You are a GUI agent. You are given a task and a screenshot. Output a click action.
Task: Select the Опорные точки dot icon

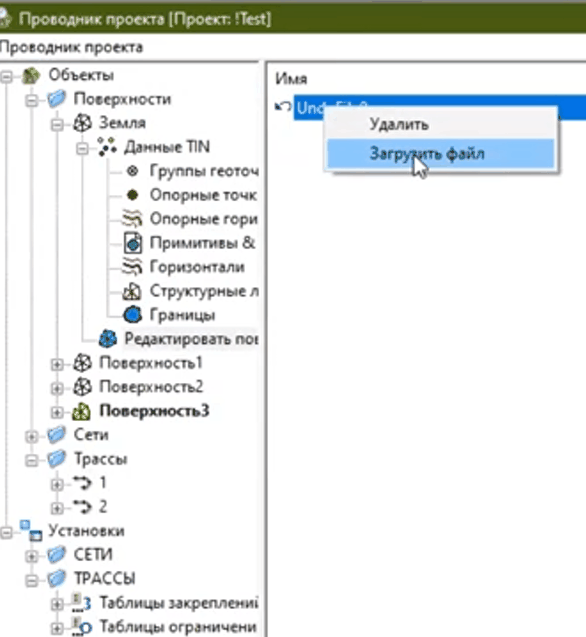pos(132,195)
